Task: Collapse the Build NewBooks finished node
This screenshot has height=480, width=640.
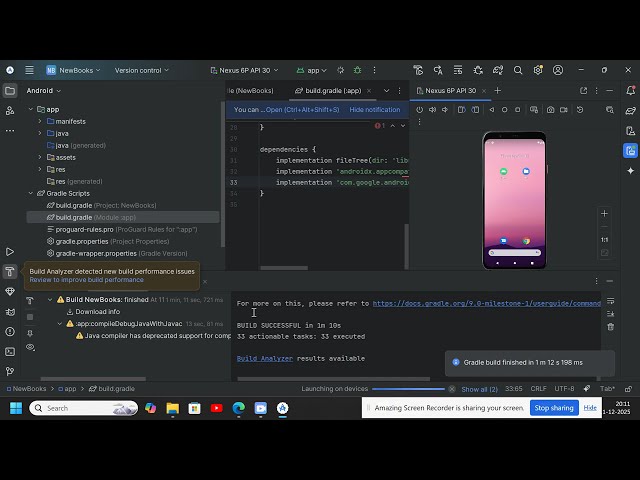Action: [50, 300]
